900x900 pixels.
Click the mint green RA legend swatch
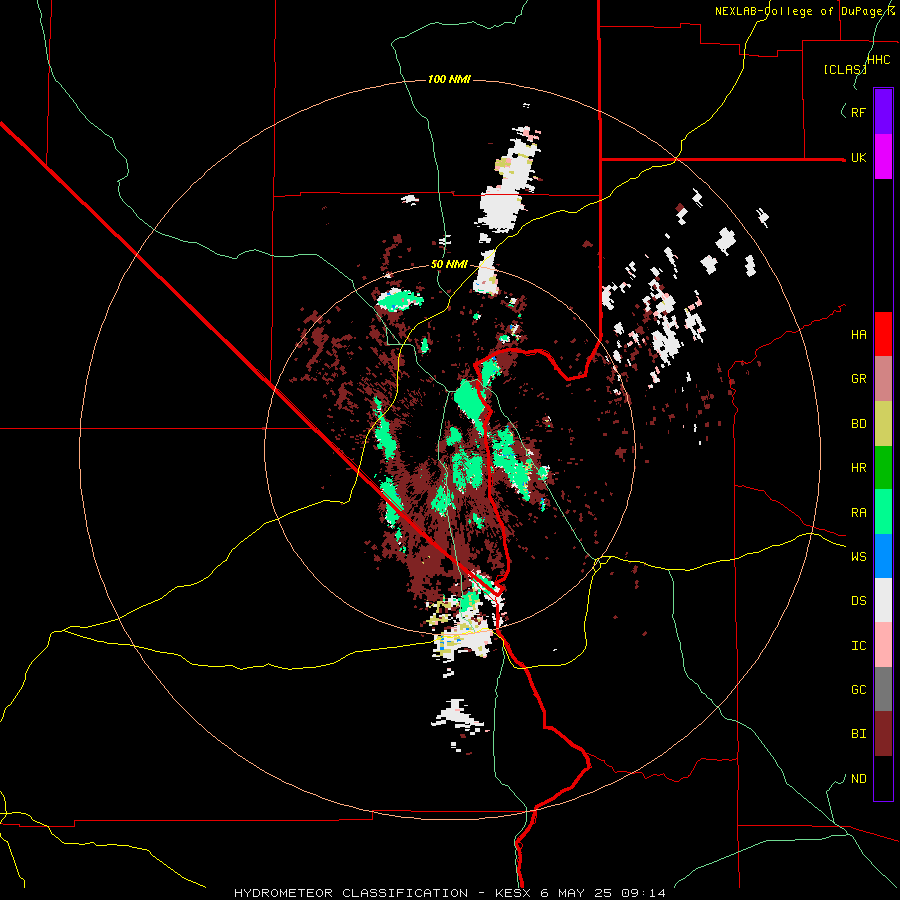coord(883,512)
